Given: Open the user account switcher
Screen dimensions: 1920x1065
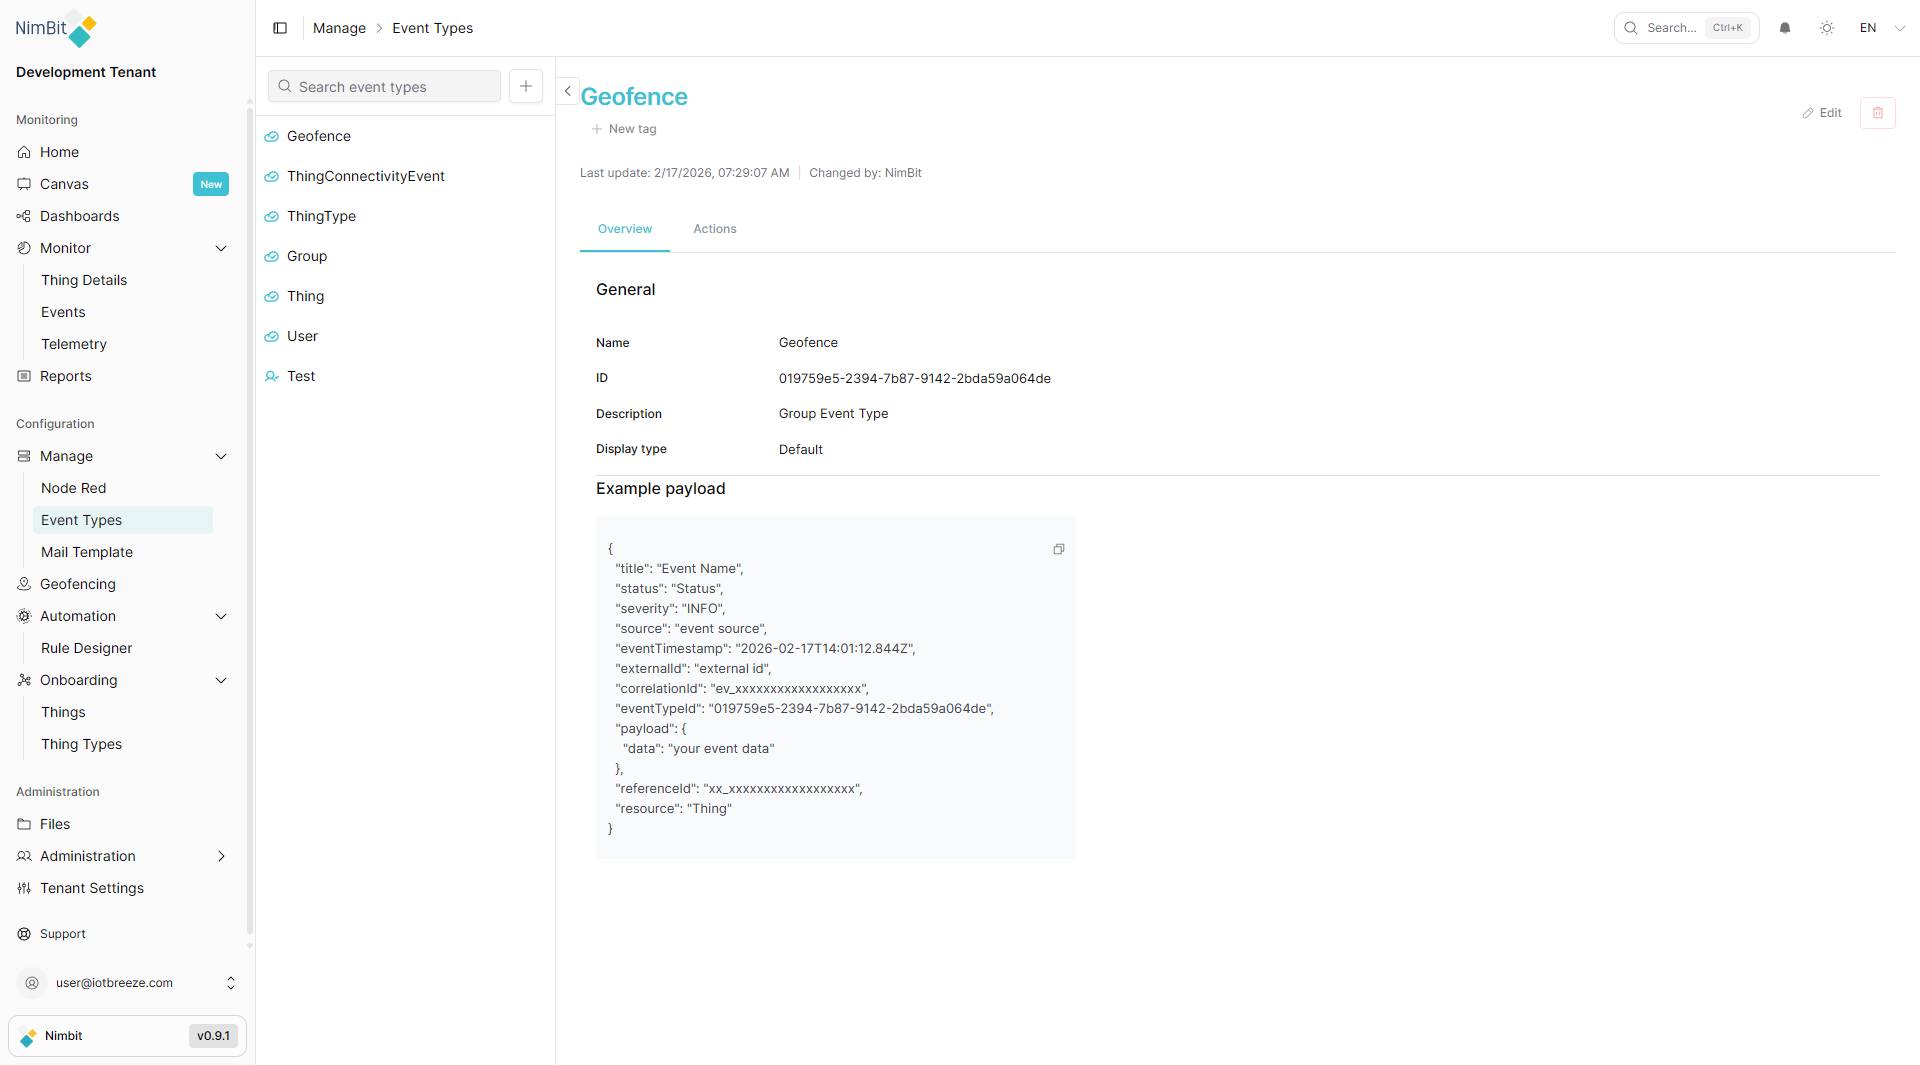Looking at the screenshot, I should [x=230, y=983].
